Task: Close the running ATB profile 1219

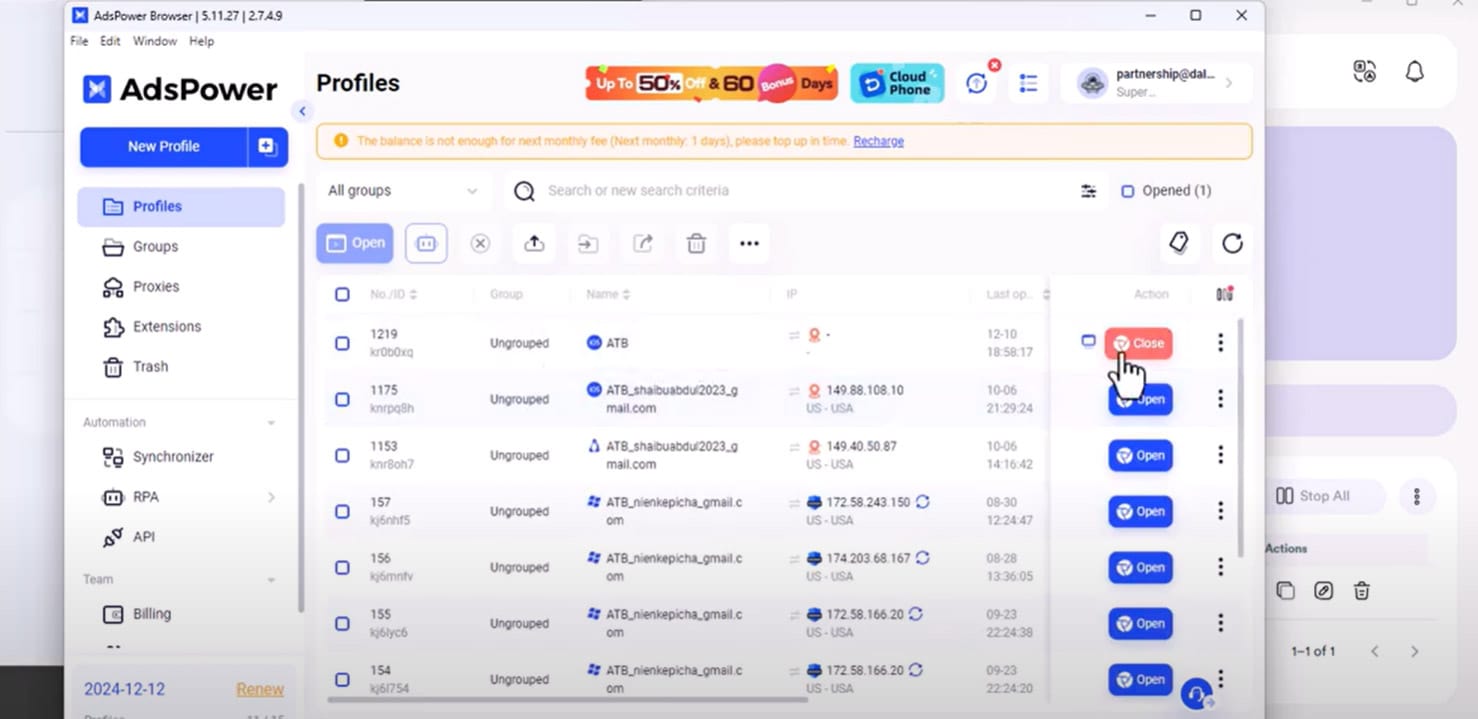Action: (1138, 343)
